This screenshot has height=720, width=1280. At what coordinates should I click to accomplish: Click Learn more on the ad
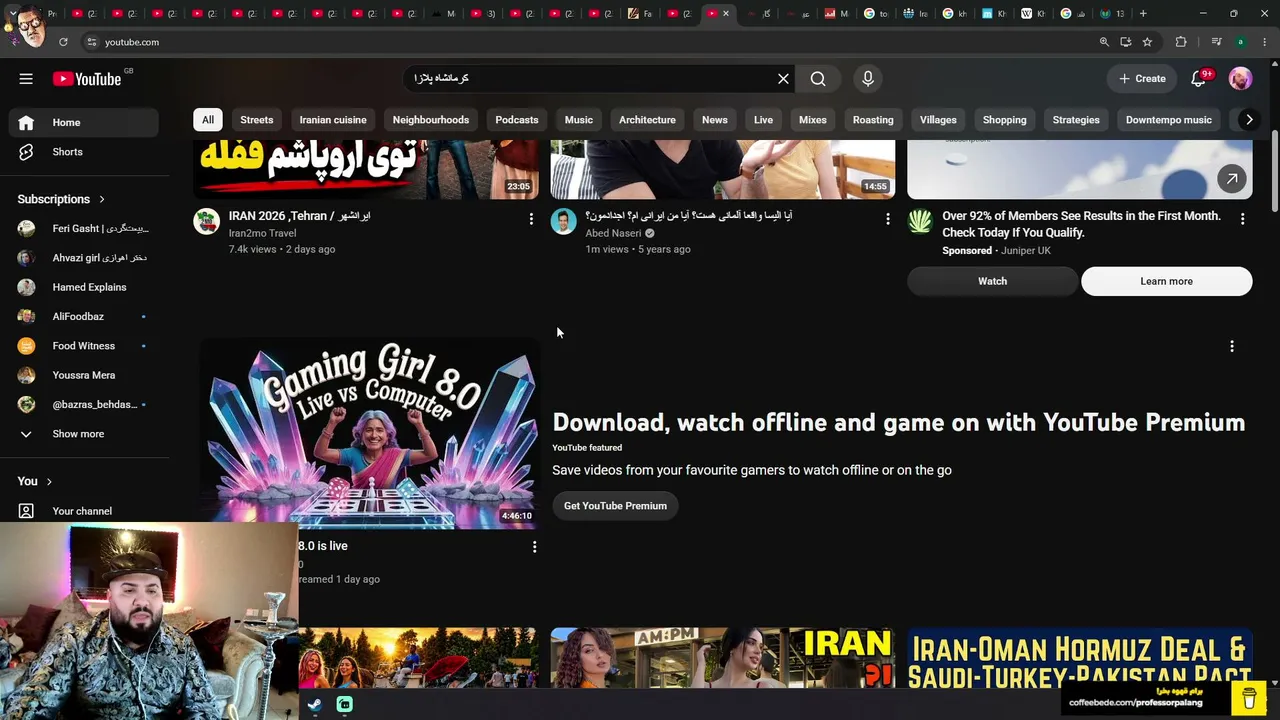[x=1166, y=281]
